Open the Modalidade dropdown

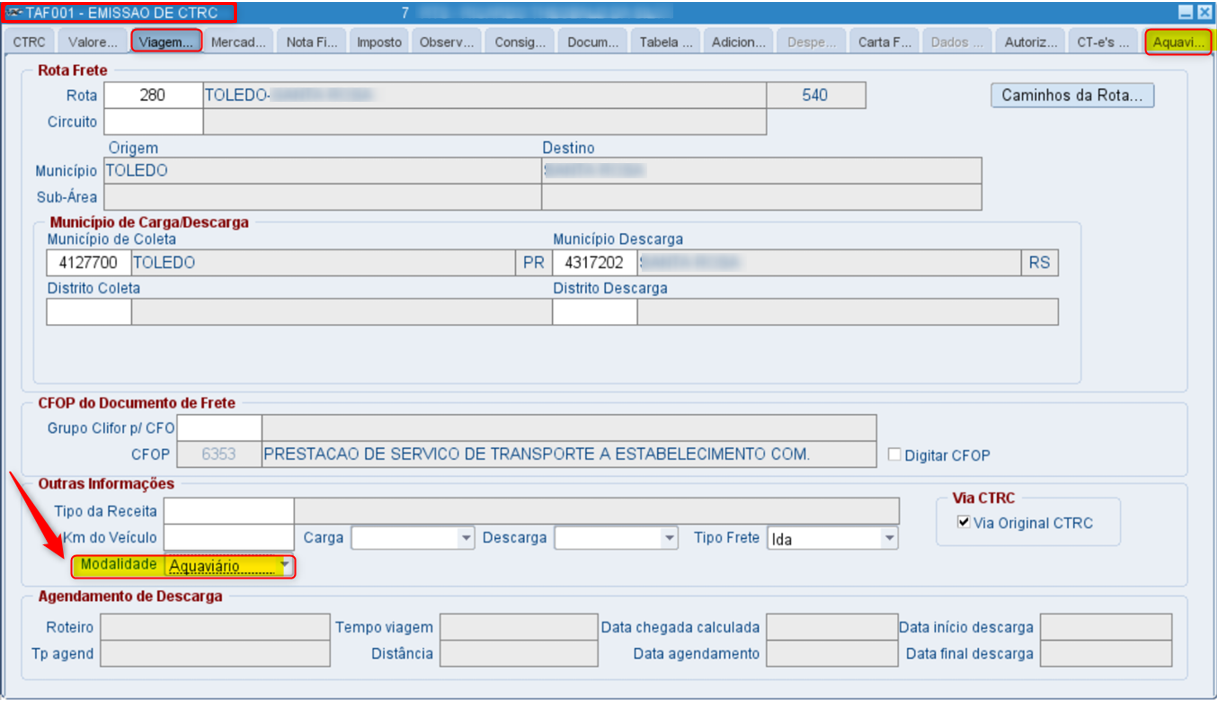click(286, 566)
